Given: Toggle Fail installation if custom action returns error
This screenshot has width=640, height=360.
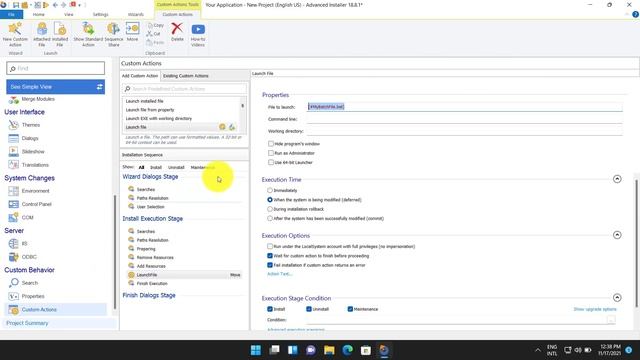Looking at the screenshot, I should tap(270, 265).
